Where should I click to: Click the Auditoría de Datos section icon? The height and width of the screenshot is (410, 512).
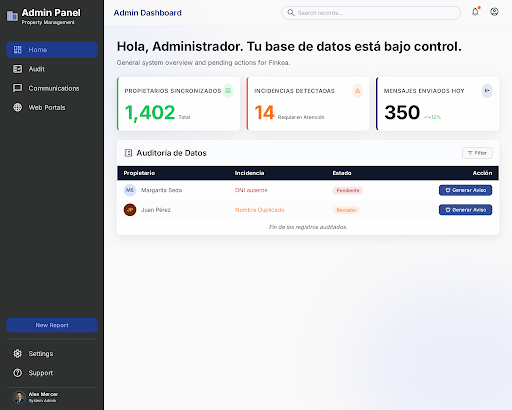coord(128,153)
